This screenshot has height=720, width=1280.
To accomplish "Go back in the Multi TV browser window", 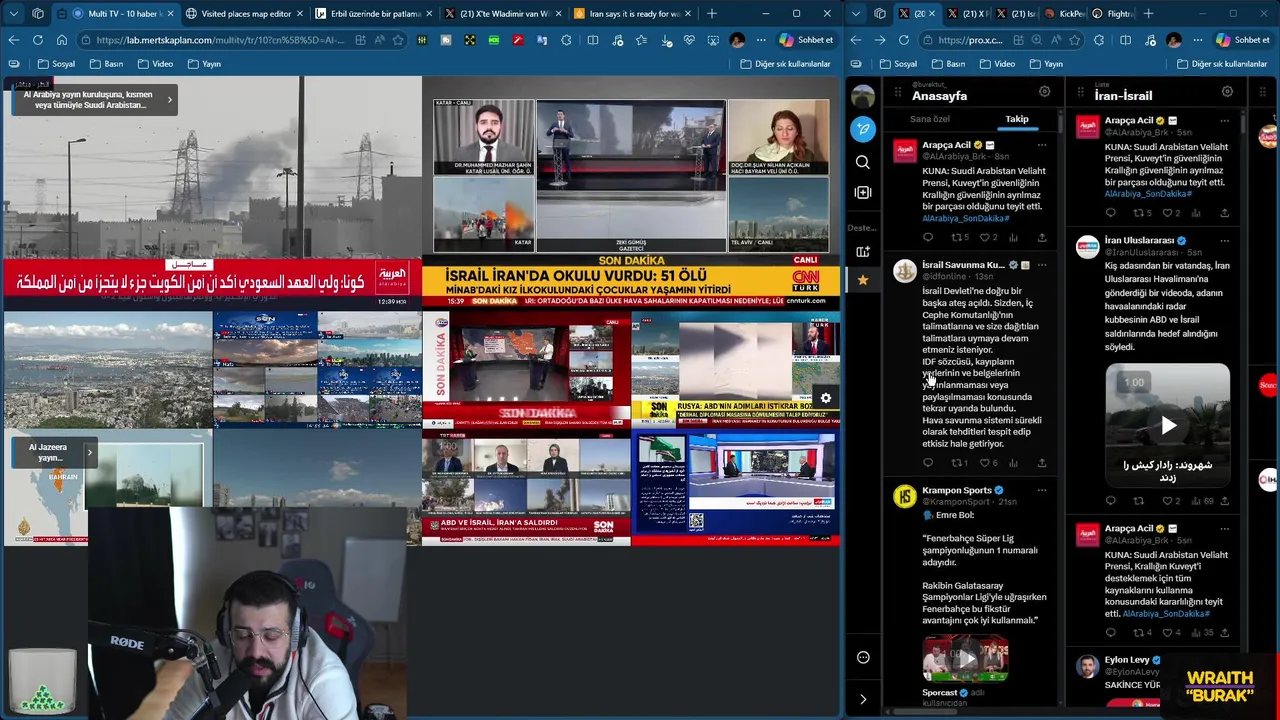I will 13,40.
